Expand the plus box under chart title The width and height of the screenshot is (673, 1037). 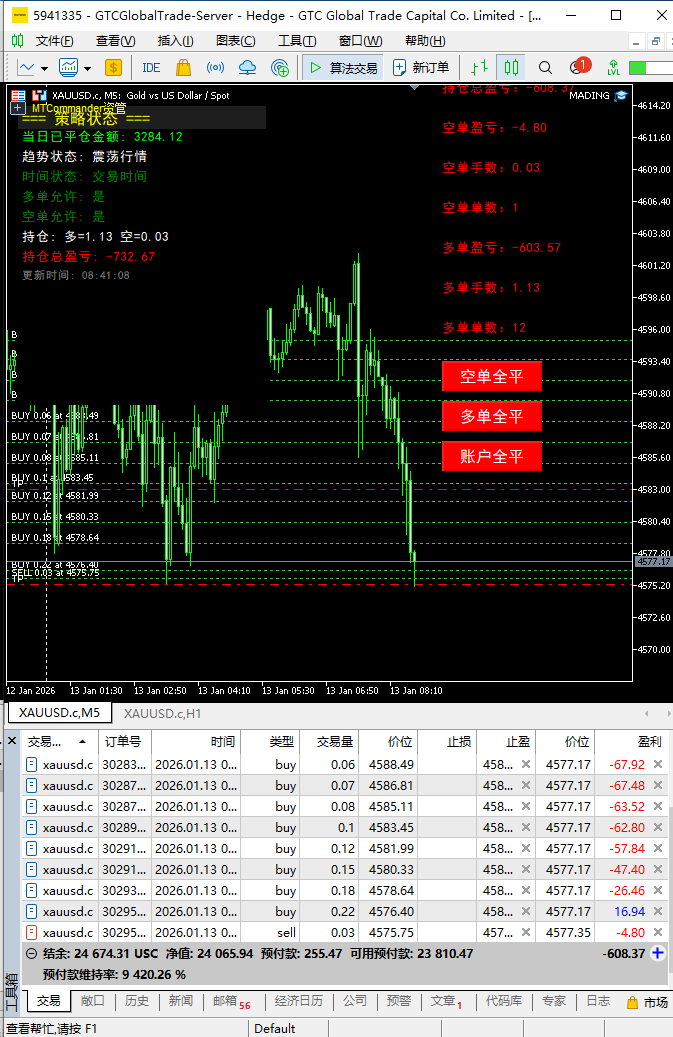(x=18, y=108)
